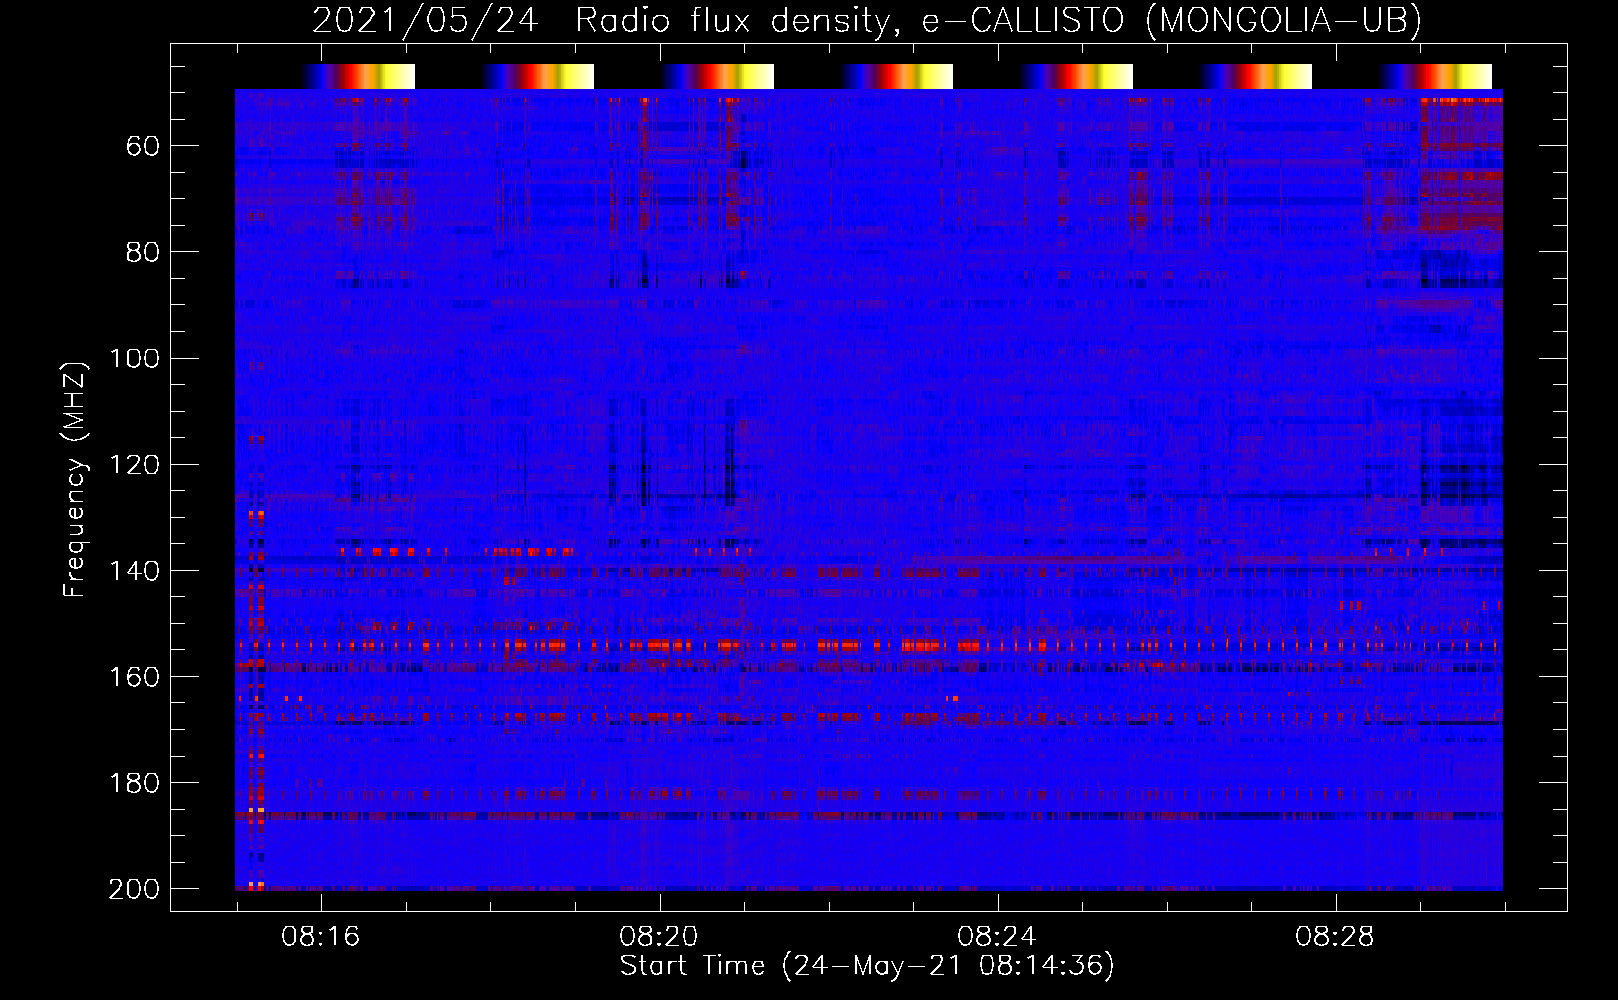Click the '08:20' time tick label

pyautogui.click(x=659, y=937)
